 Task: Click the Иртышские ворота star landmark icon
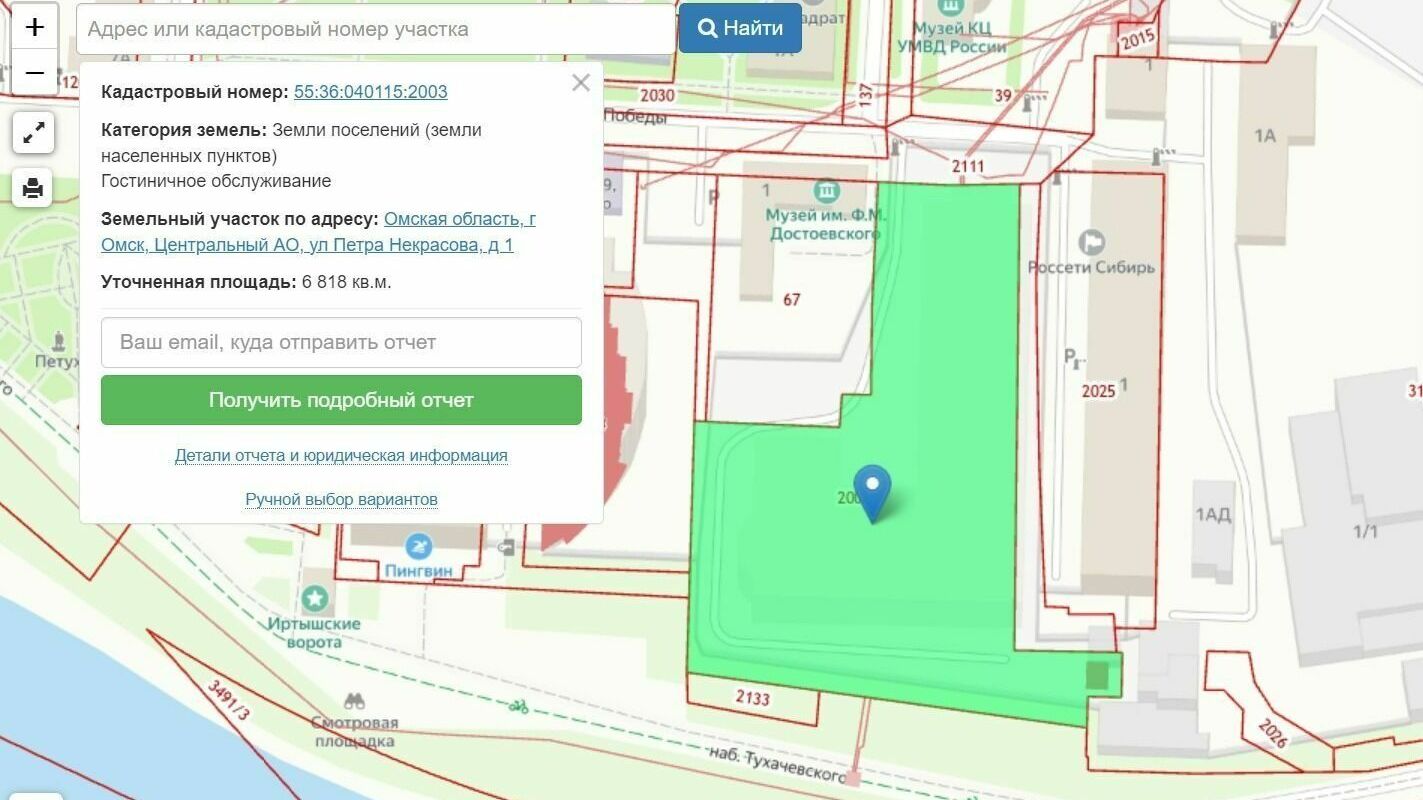click(x=315, y=599)
